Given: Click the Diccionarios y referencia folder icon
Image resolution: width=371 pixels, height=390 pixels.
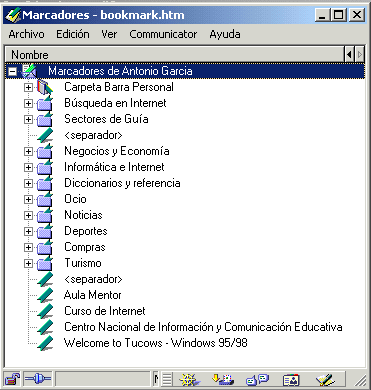Looking at the screenshot, I should [x=45, y=183].
